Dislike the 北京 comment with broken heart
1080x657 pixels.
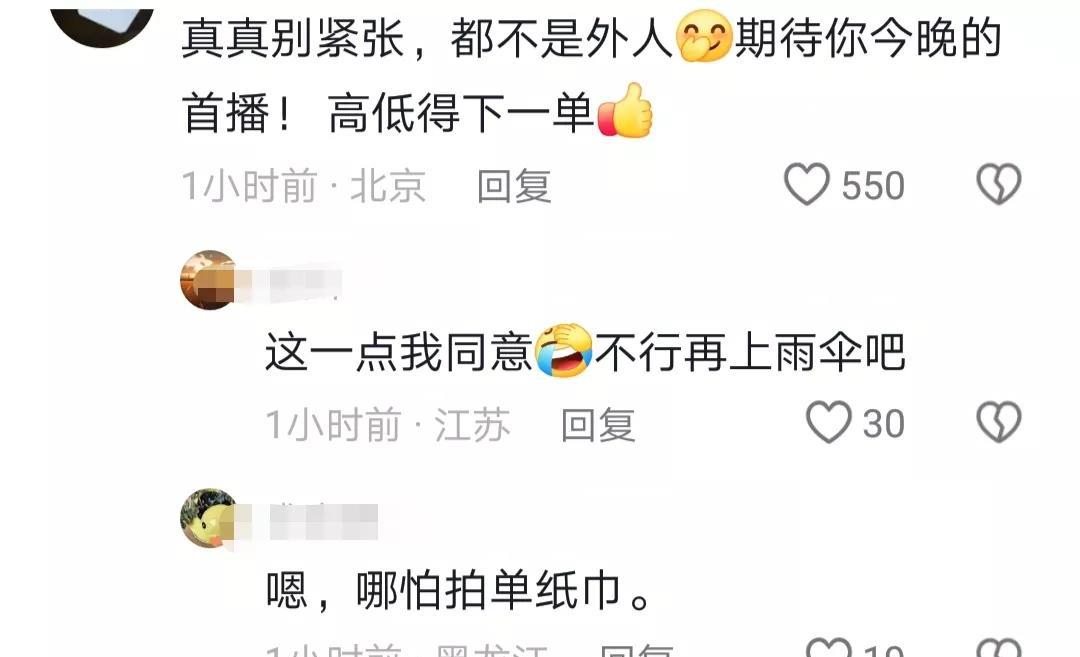tap(999, 184)
